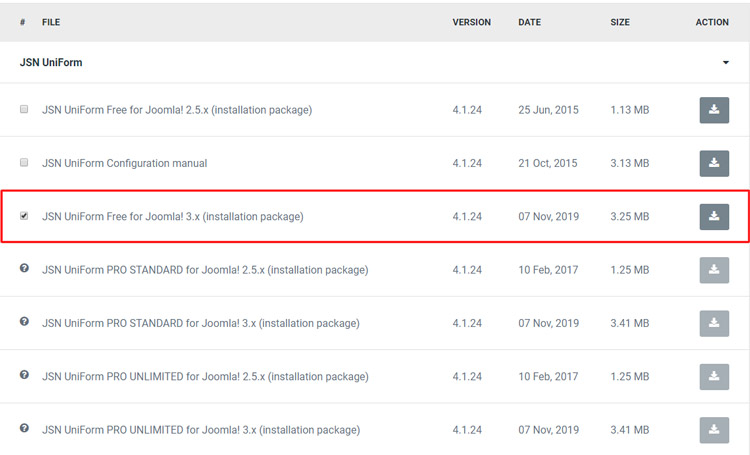Click the # column header

22,22
